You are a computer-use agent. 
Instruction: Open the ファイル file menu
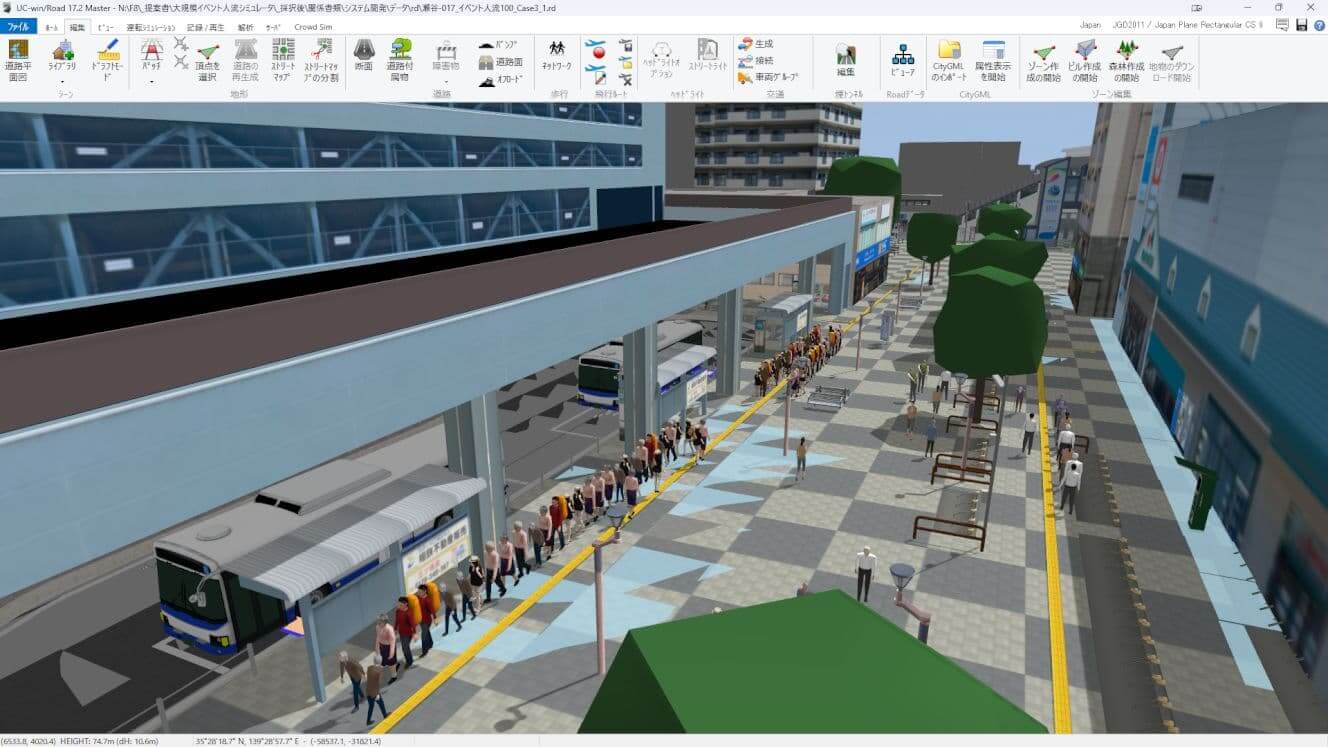tap(18, 27)
